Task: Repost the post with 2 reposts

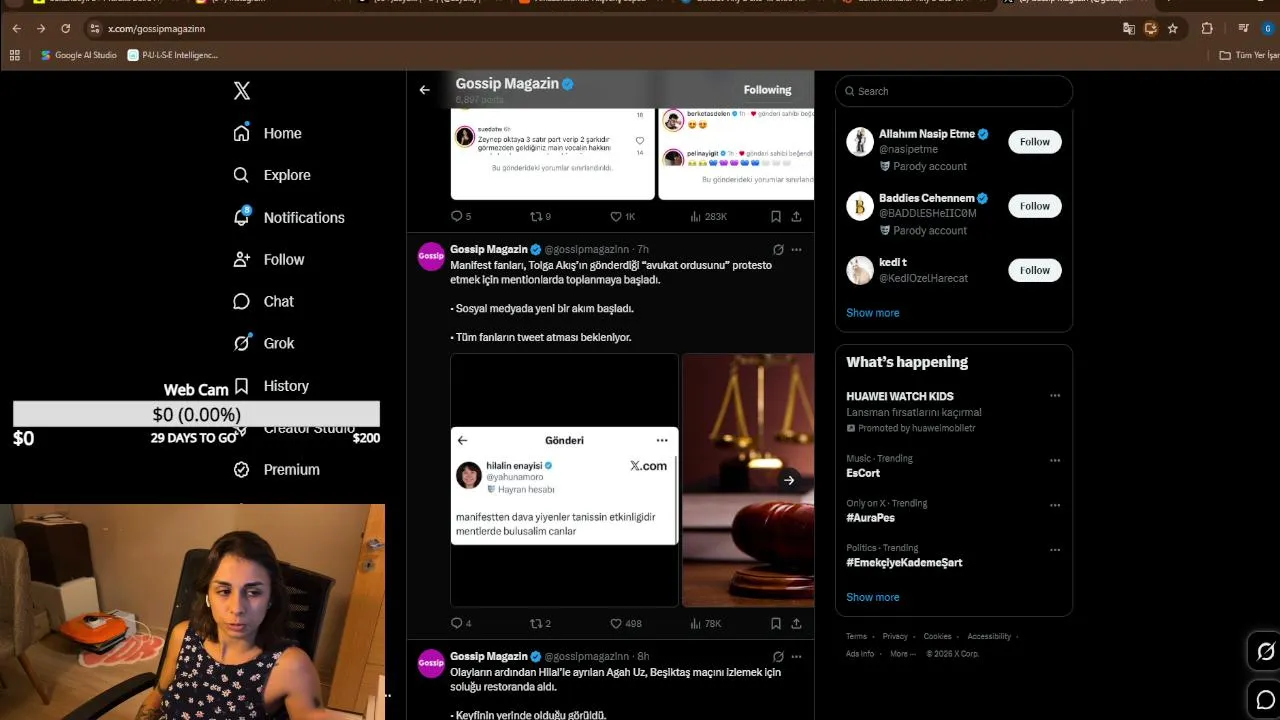Action: 540,623
